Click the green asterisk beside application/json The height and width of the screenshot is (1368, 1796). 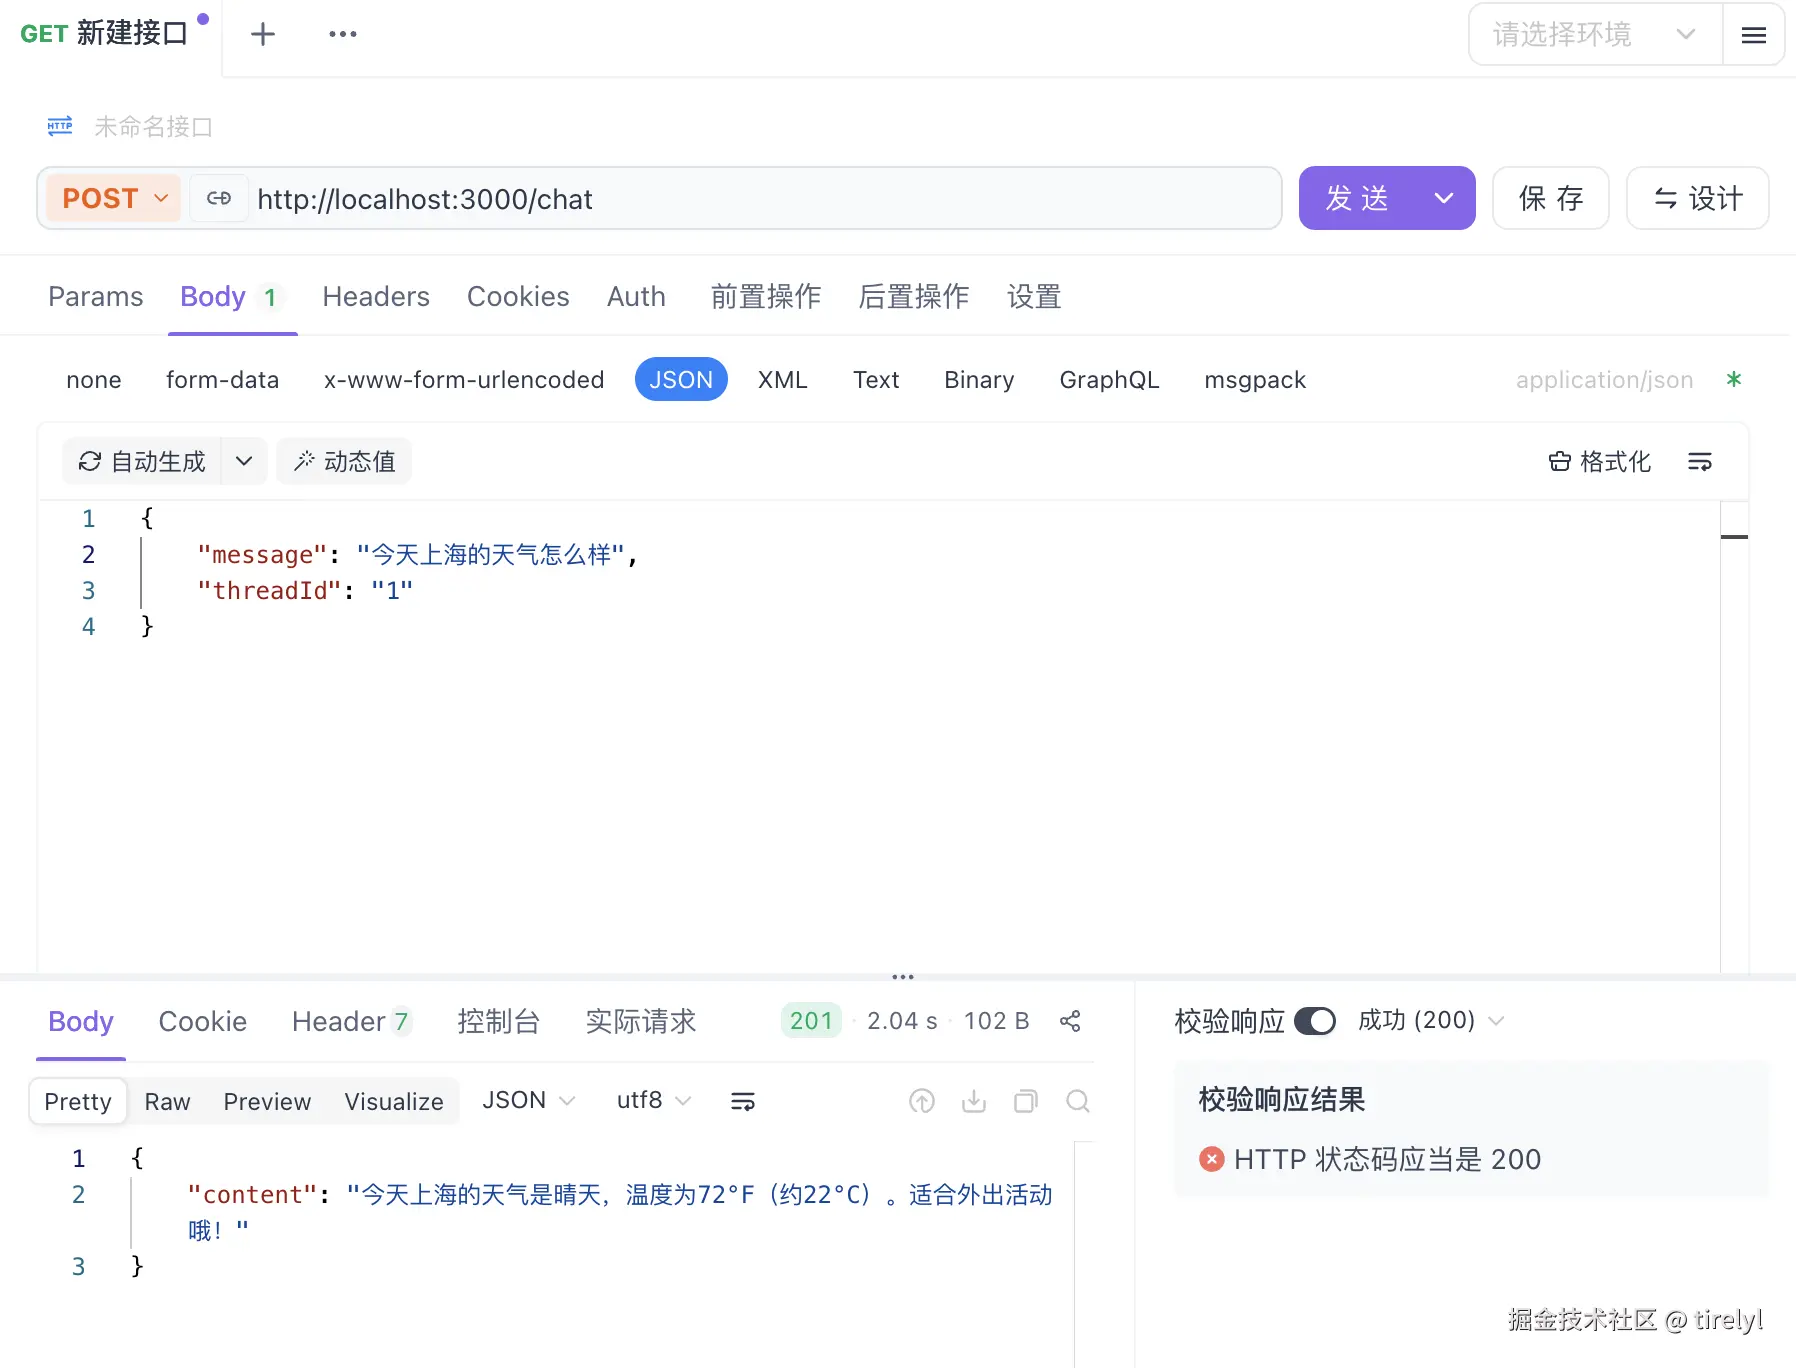[1734, 379]
